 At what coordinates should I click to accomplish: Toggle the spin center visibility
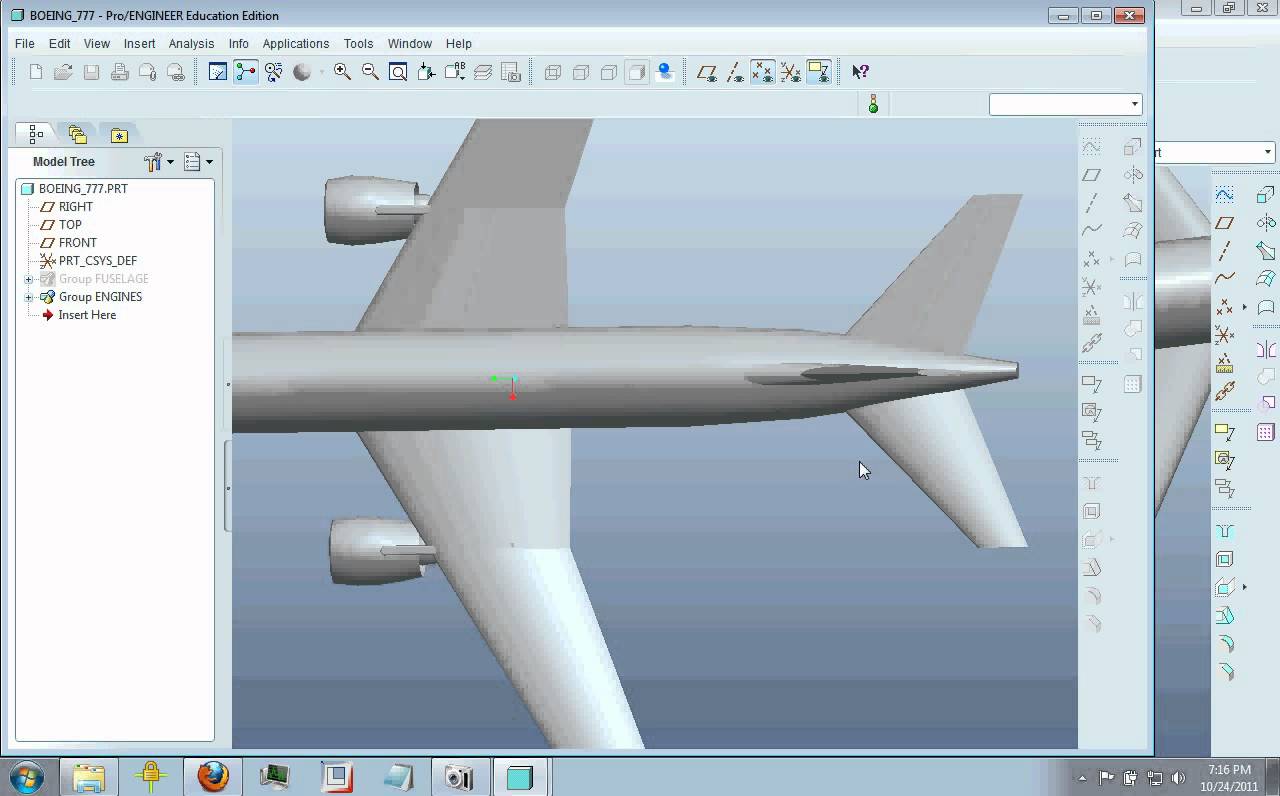(665, 71)
